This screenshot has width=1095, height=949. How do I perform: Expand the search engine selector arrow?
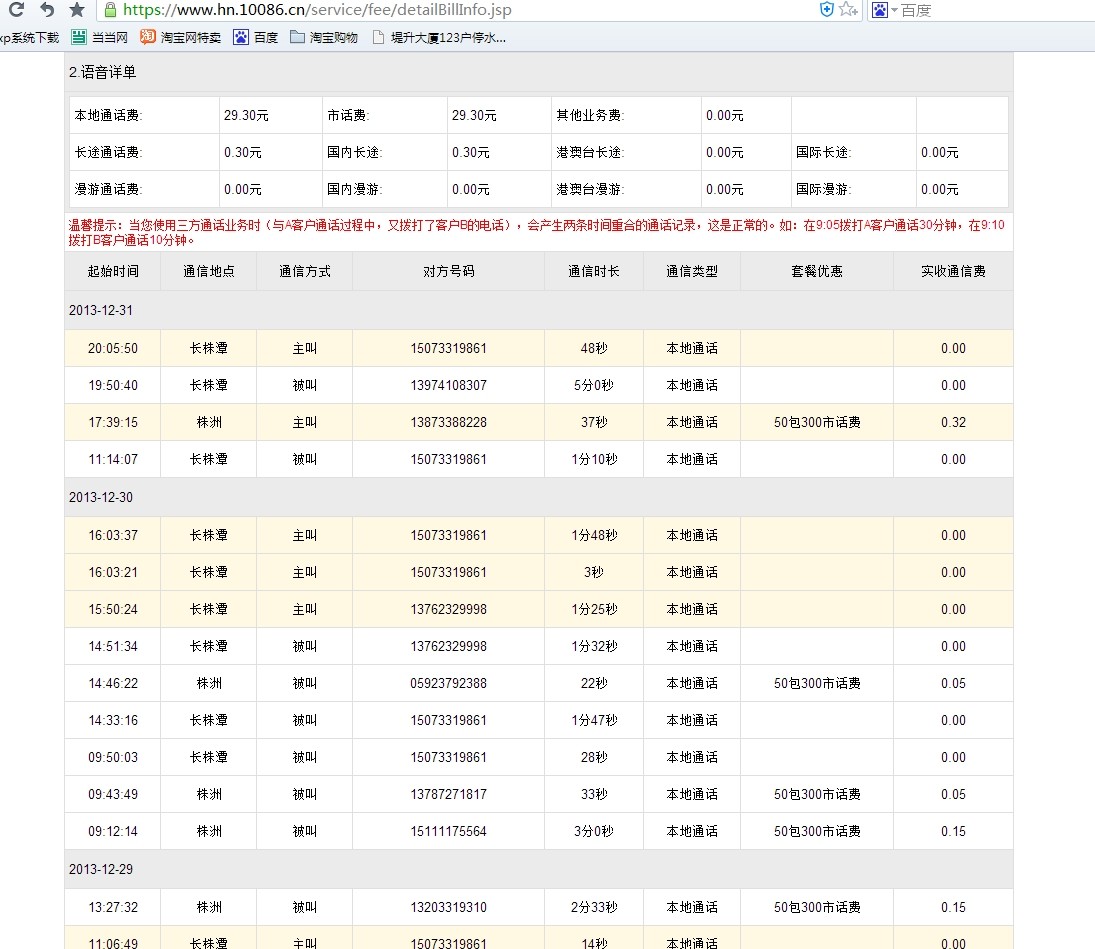tap(894, 10)
